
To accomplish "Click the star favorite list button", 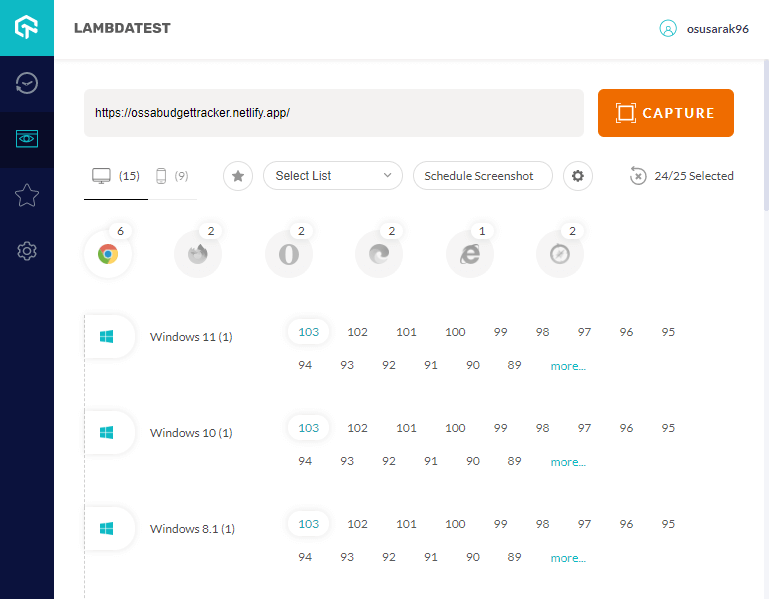I will point(238,176).
